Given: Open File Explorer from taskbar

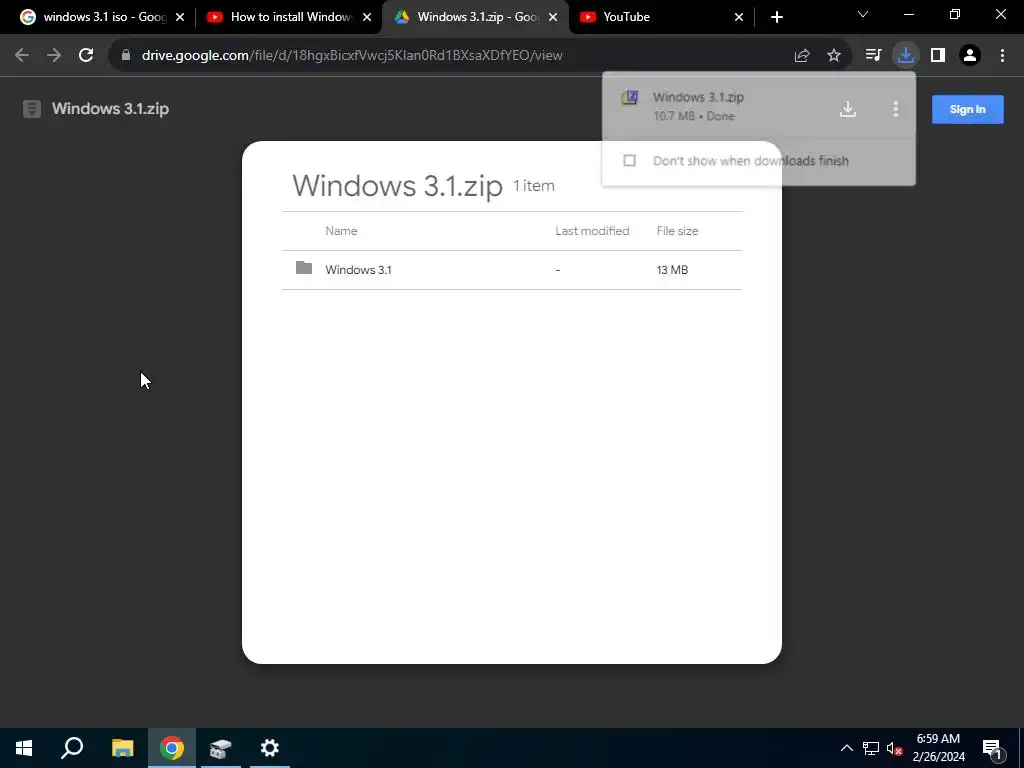Looking at the screenshot, I should 122,748.
